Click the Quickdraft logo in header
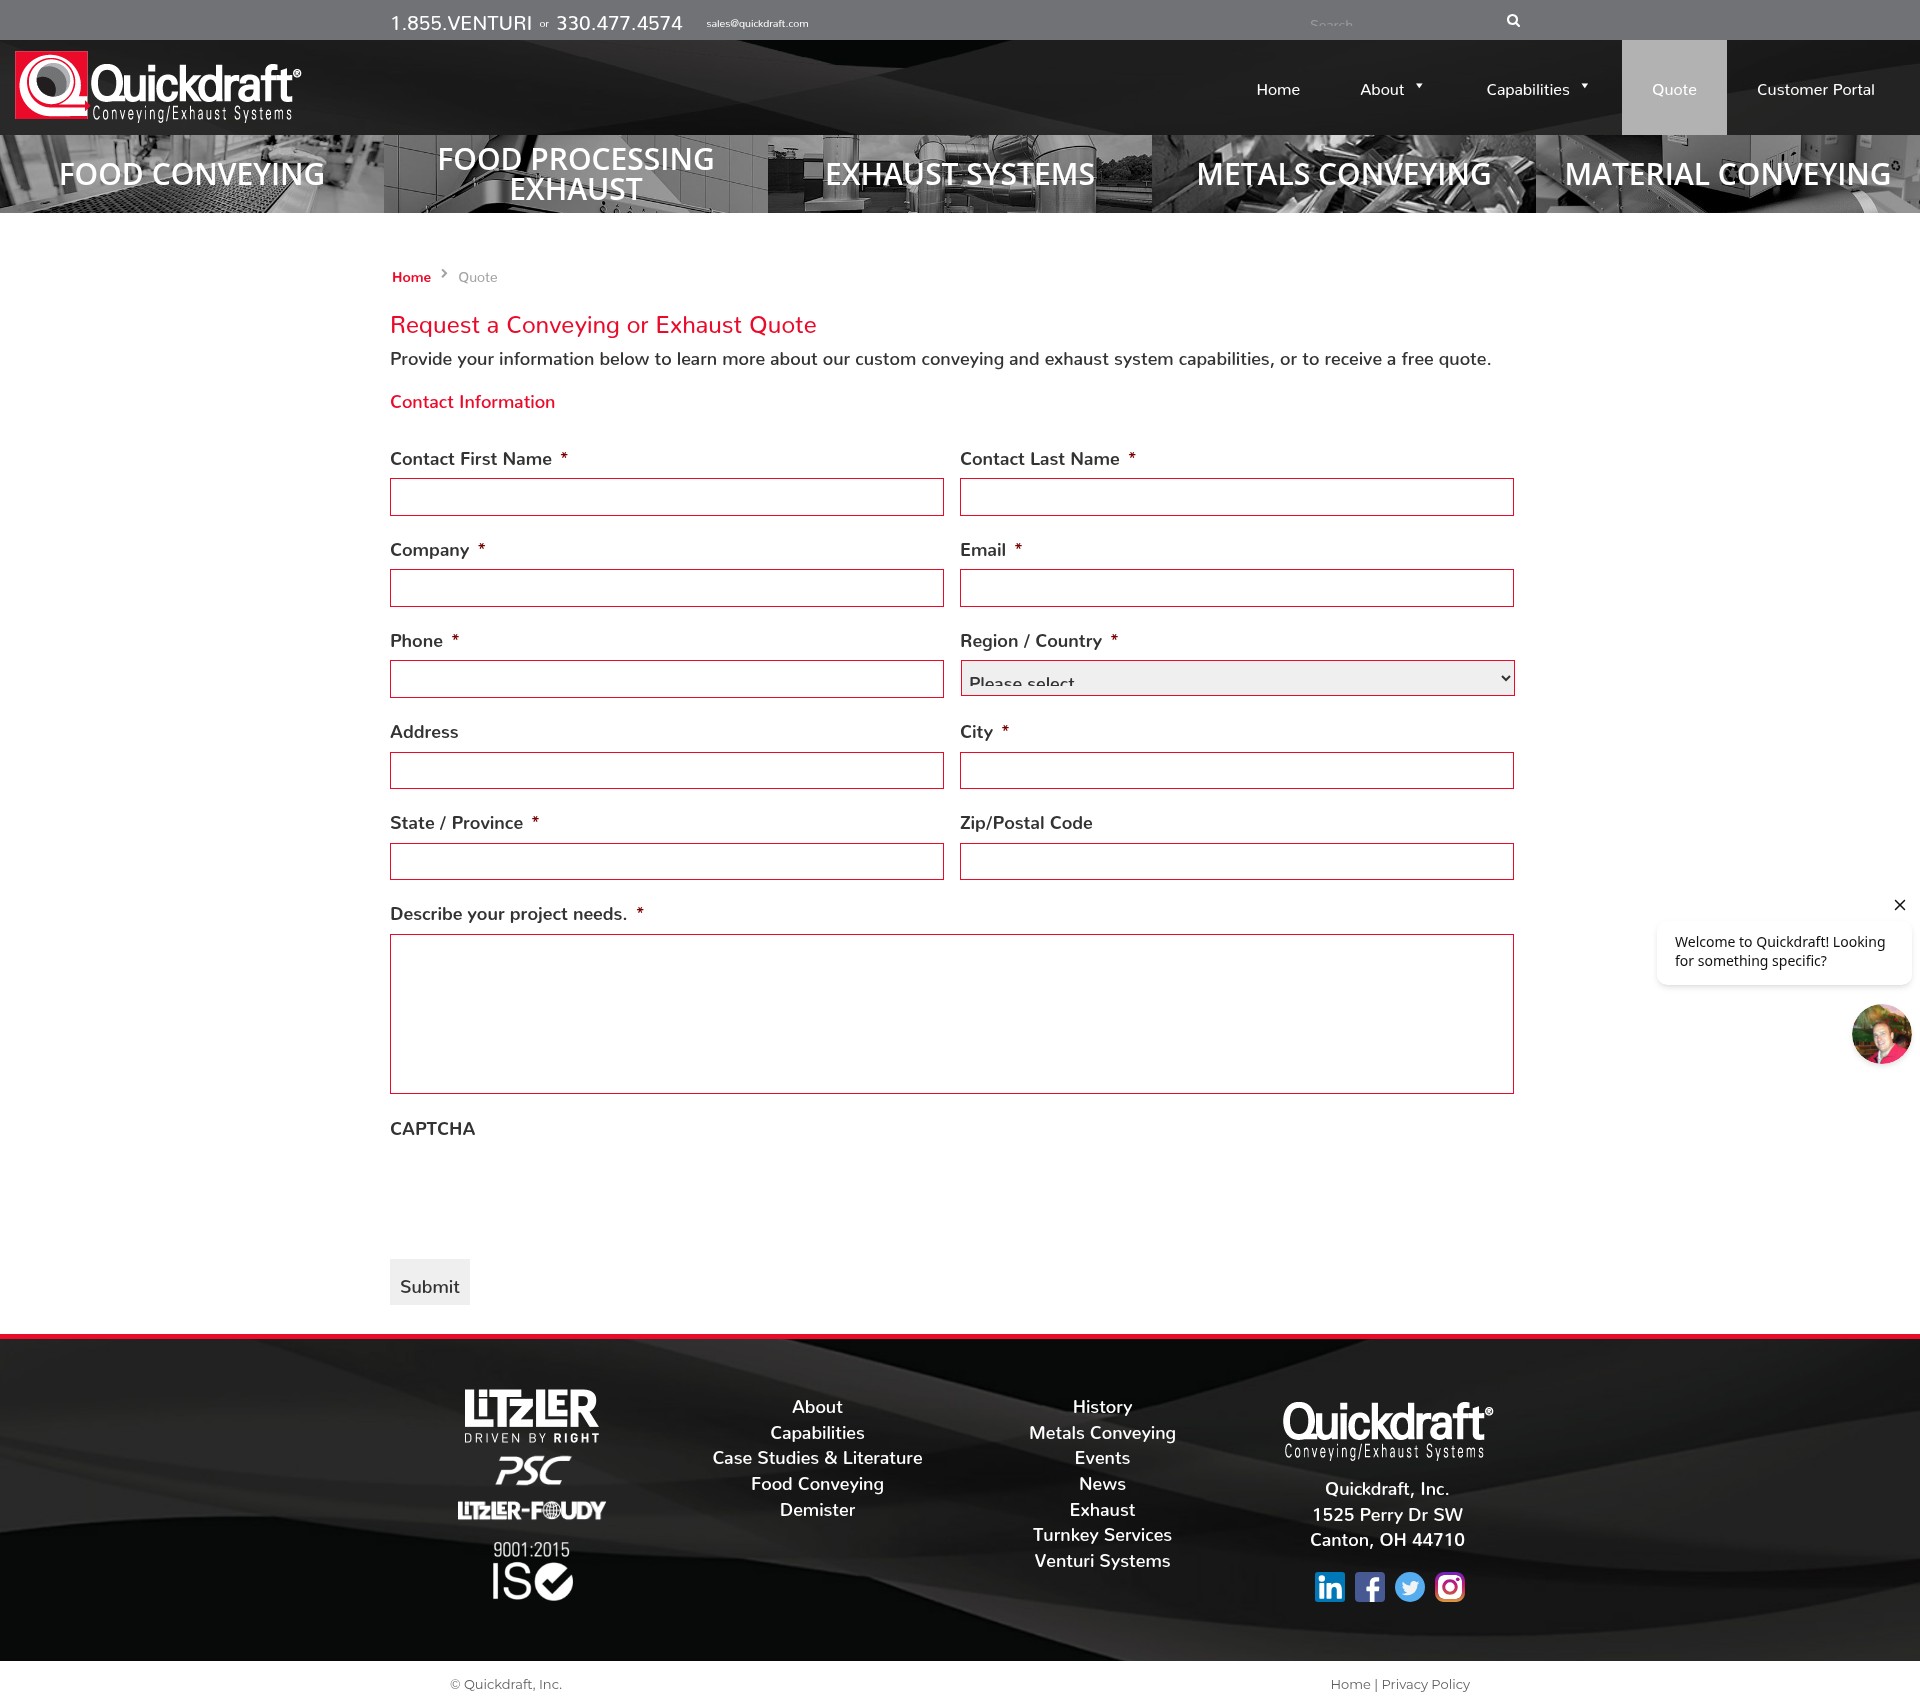1920x1707 pixels. click(158, 87)
